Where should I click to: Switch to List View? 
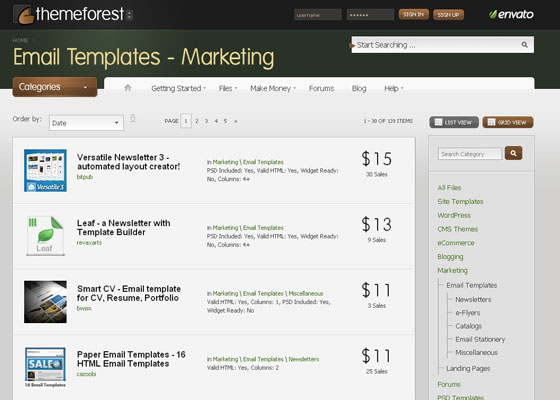point(454,122)
